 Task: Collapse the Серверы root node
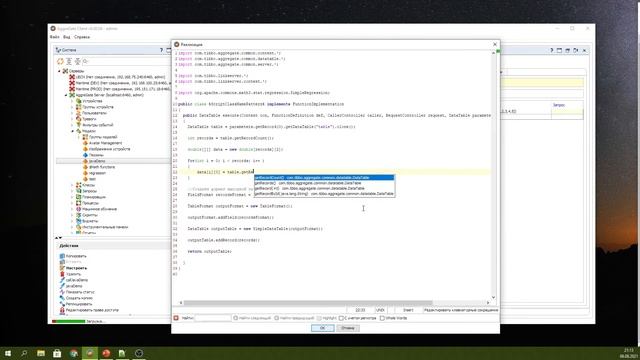(x=59, y=71)
